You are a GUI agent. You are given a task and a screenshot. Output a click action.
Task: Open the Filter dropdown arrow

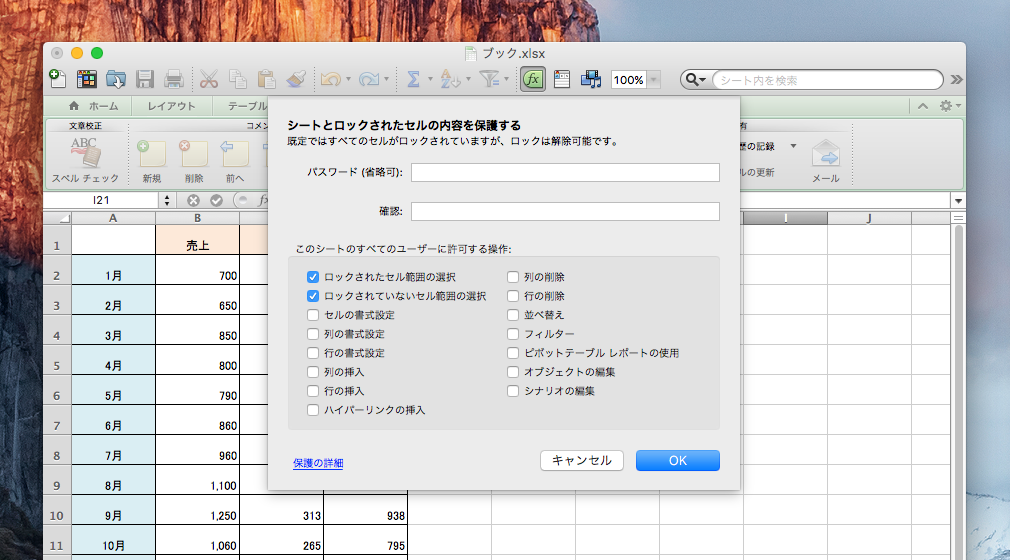[506, 79]
